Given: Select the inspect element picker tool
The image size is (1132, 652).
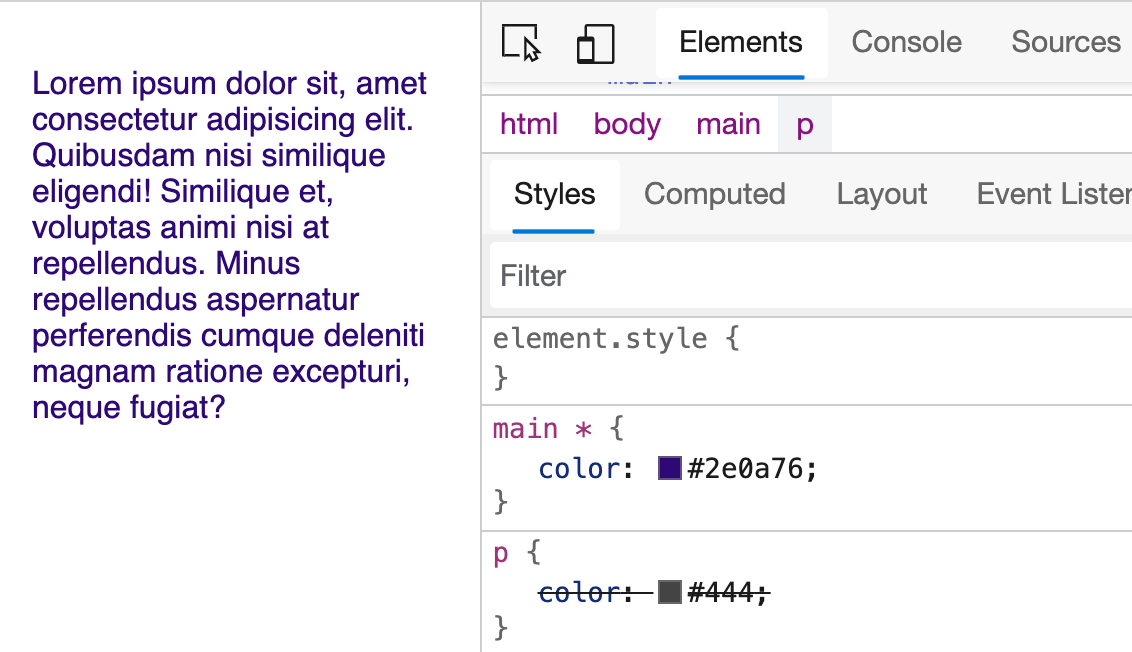Looking at the screenshot, I should [521, 42].
